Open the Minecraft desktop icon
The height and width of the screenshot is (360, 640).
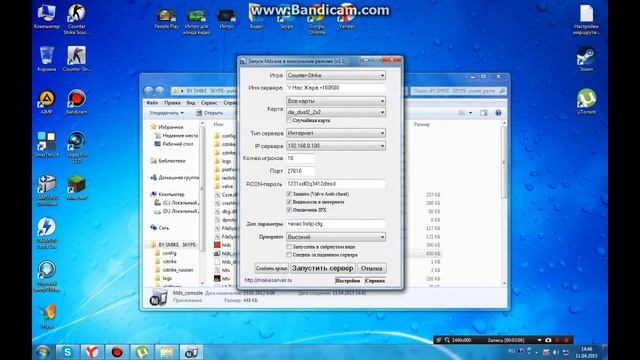coord(76,188)
